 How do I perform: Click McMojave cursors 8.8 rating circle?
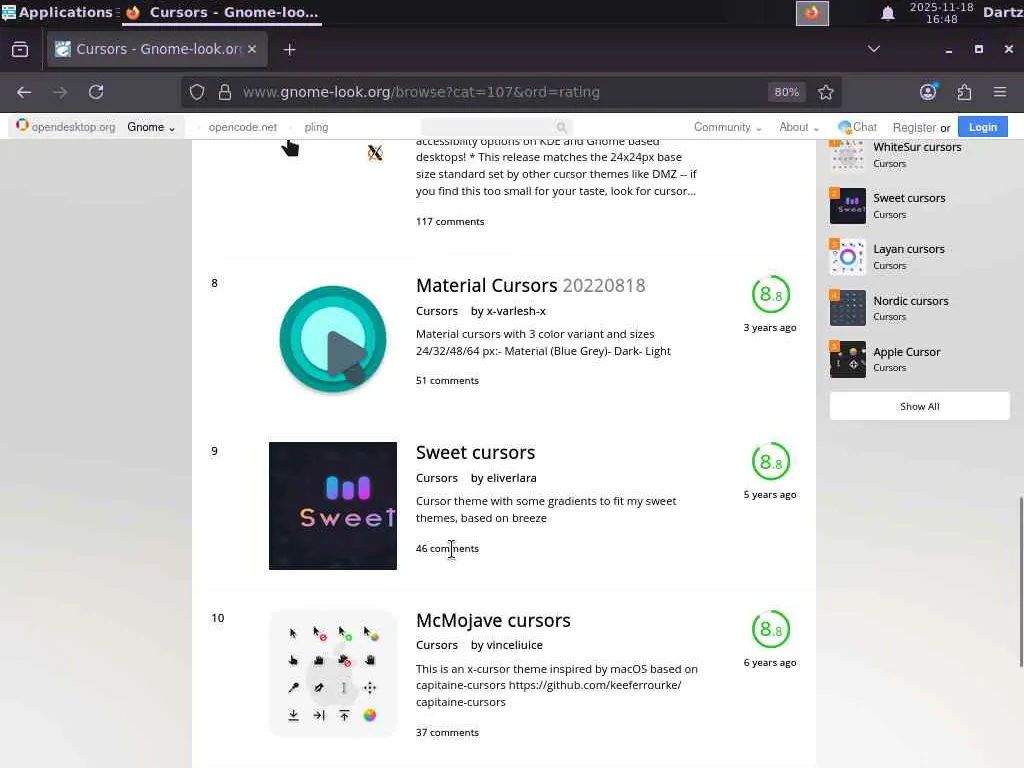tap(771, 630)
